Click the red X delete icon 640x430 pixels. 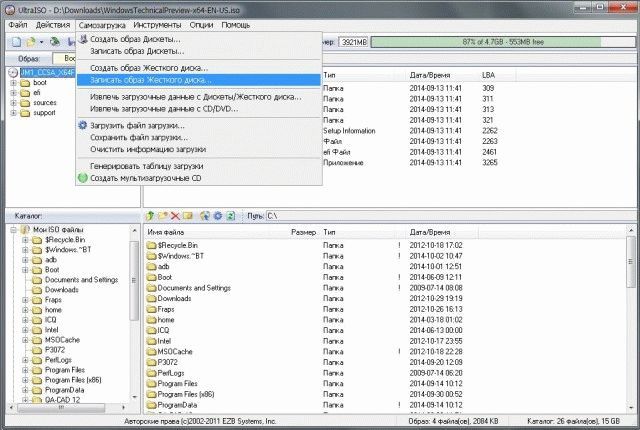click(x=175, y=216)
